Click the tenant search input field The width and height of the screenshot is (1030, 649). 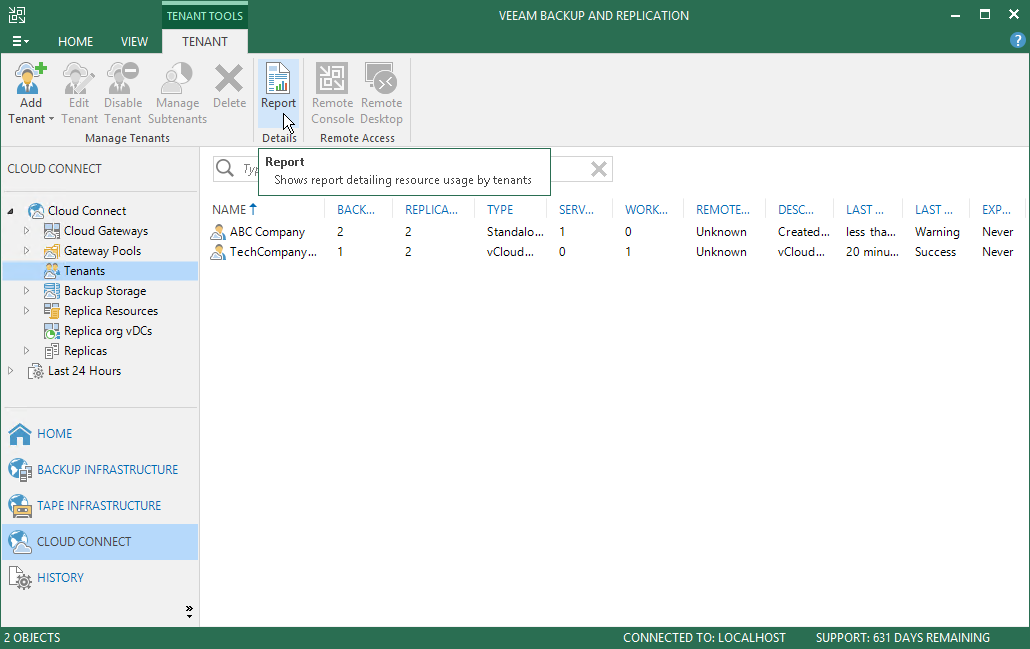[413, 169]
